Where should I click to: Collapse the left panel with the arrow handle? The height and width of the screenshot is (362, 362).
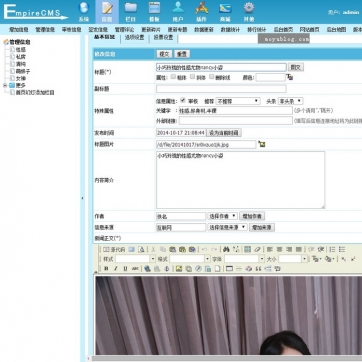[x=83, y=198]
